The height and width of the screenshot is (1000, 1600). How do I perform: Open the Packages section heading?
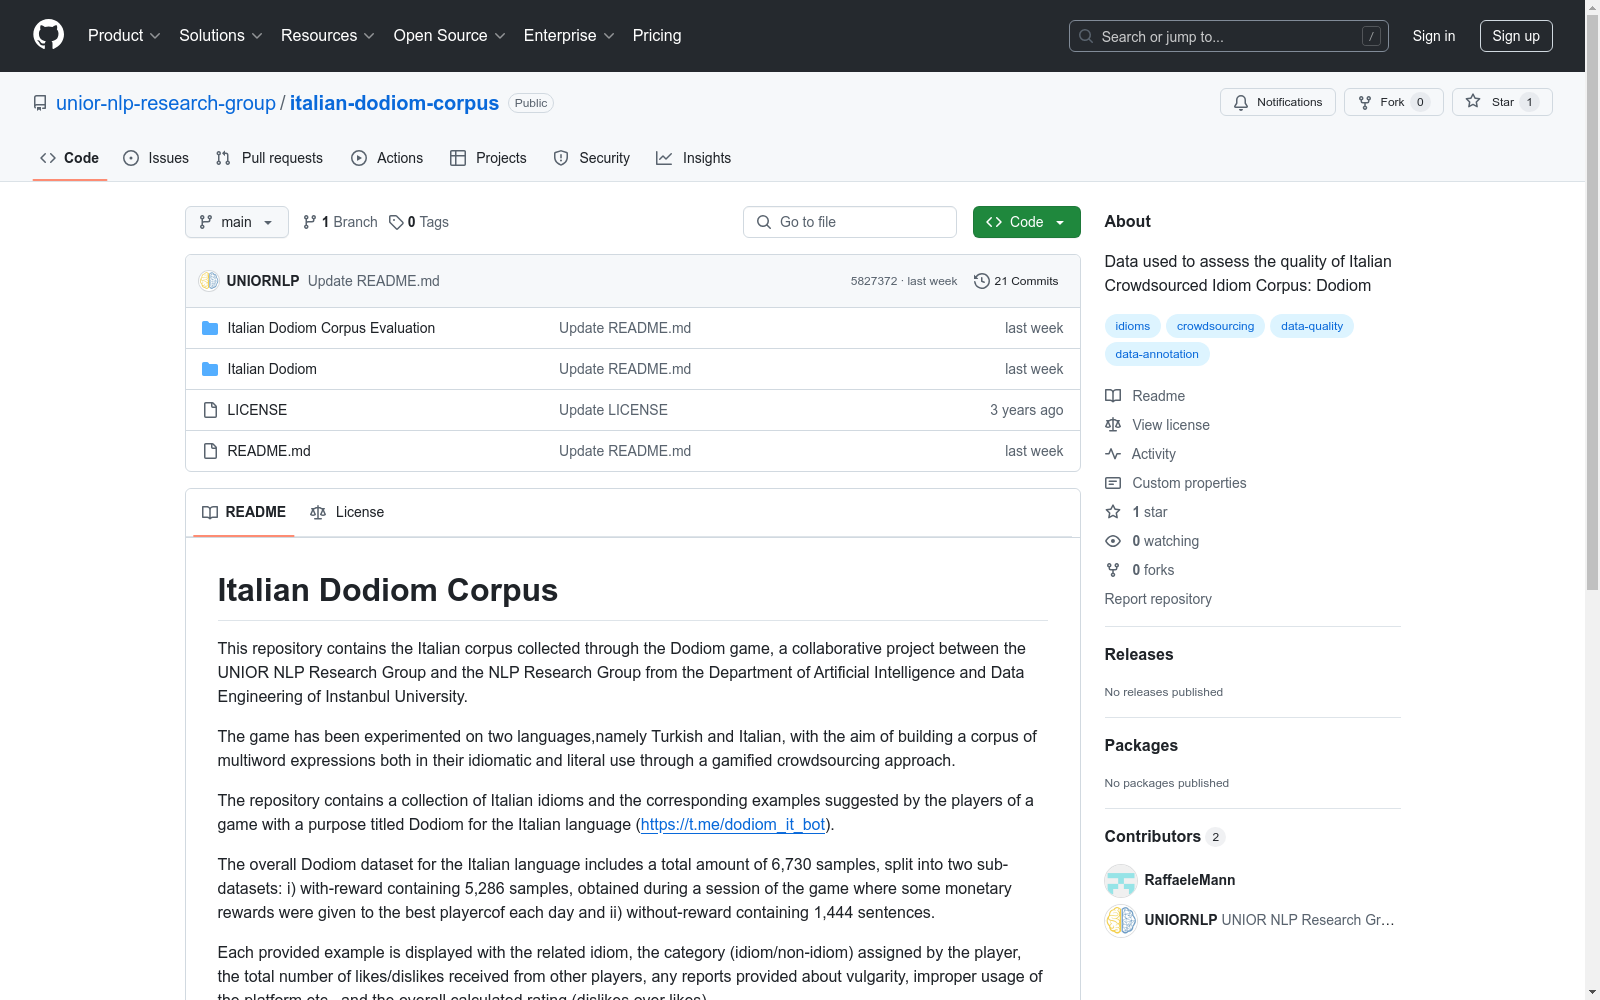(1141, 745)
